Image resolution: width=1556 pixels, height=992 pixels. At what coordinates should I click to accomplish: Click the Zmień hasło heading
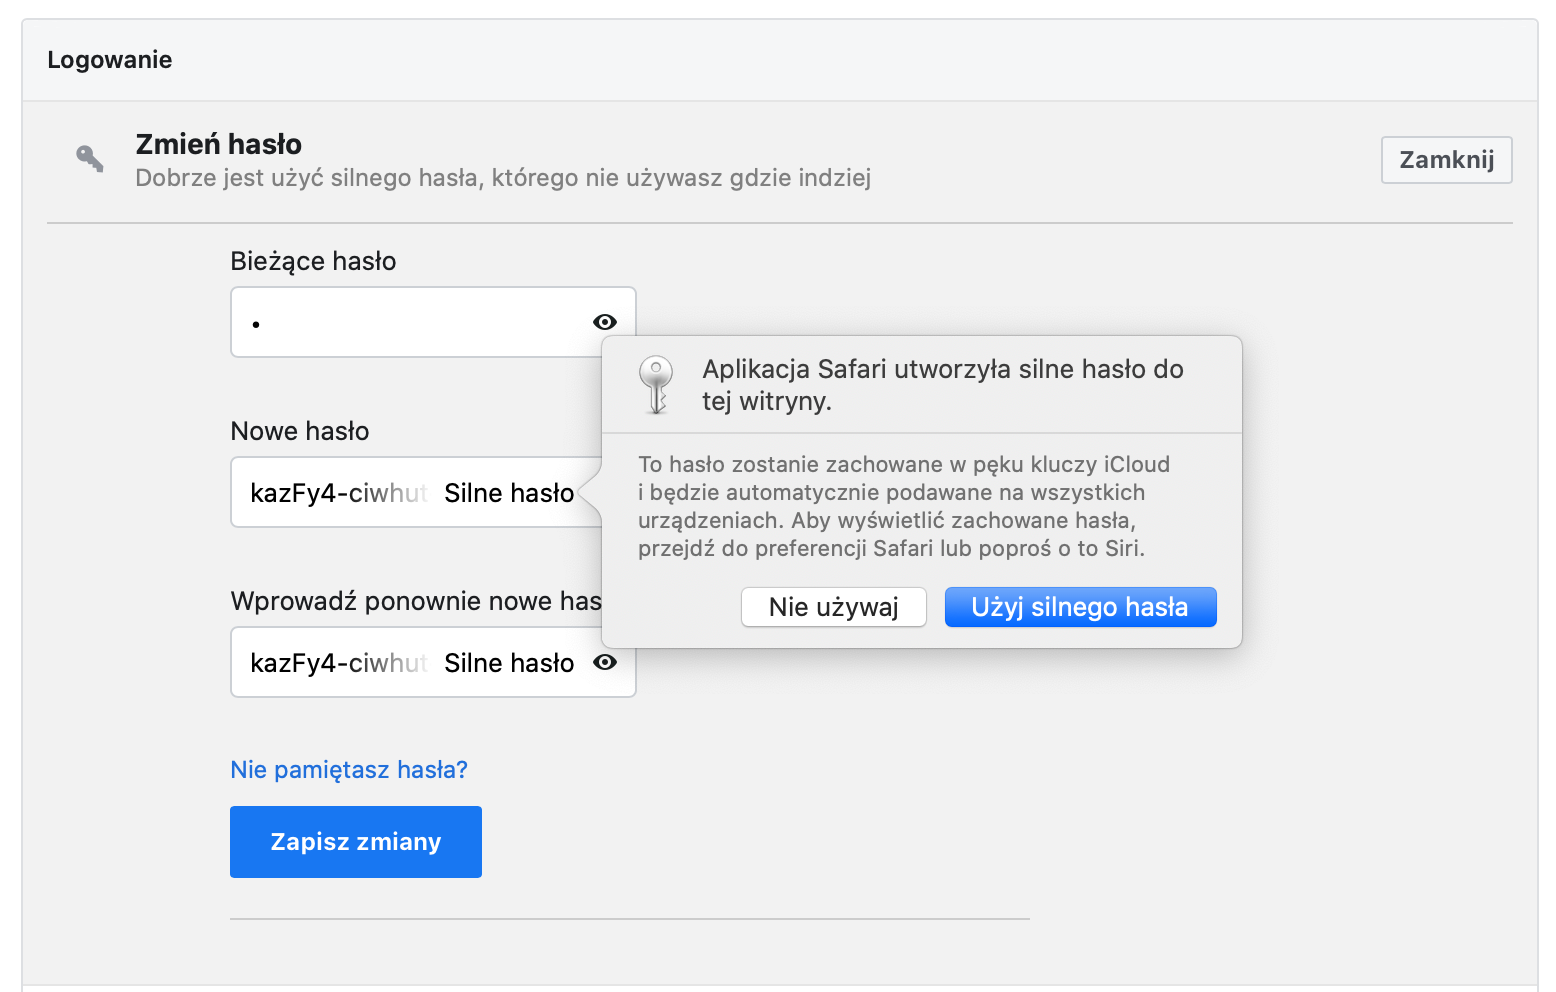[219, 144]
